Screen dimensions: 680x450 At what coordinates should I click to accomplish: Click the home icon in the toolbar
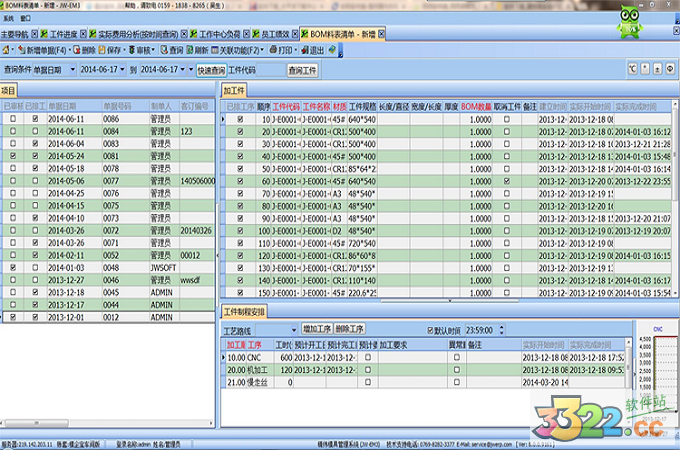[x=6, y=50]
